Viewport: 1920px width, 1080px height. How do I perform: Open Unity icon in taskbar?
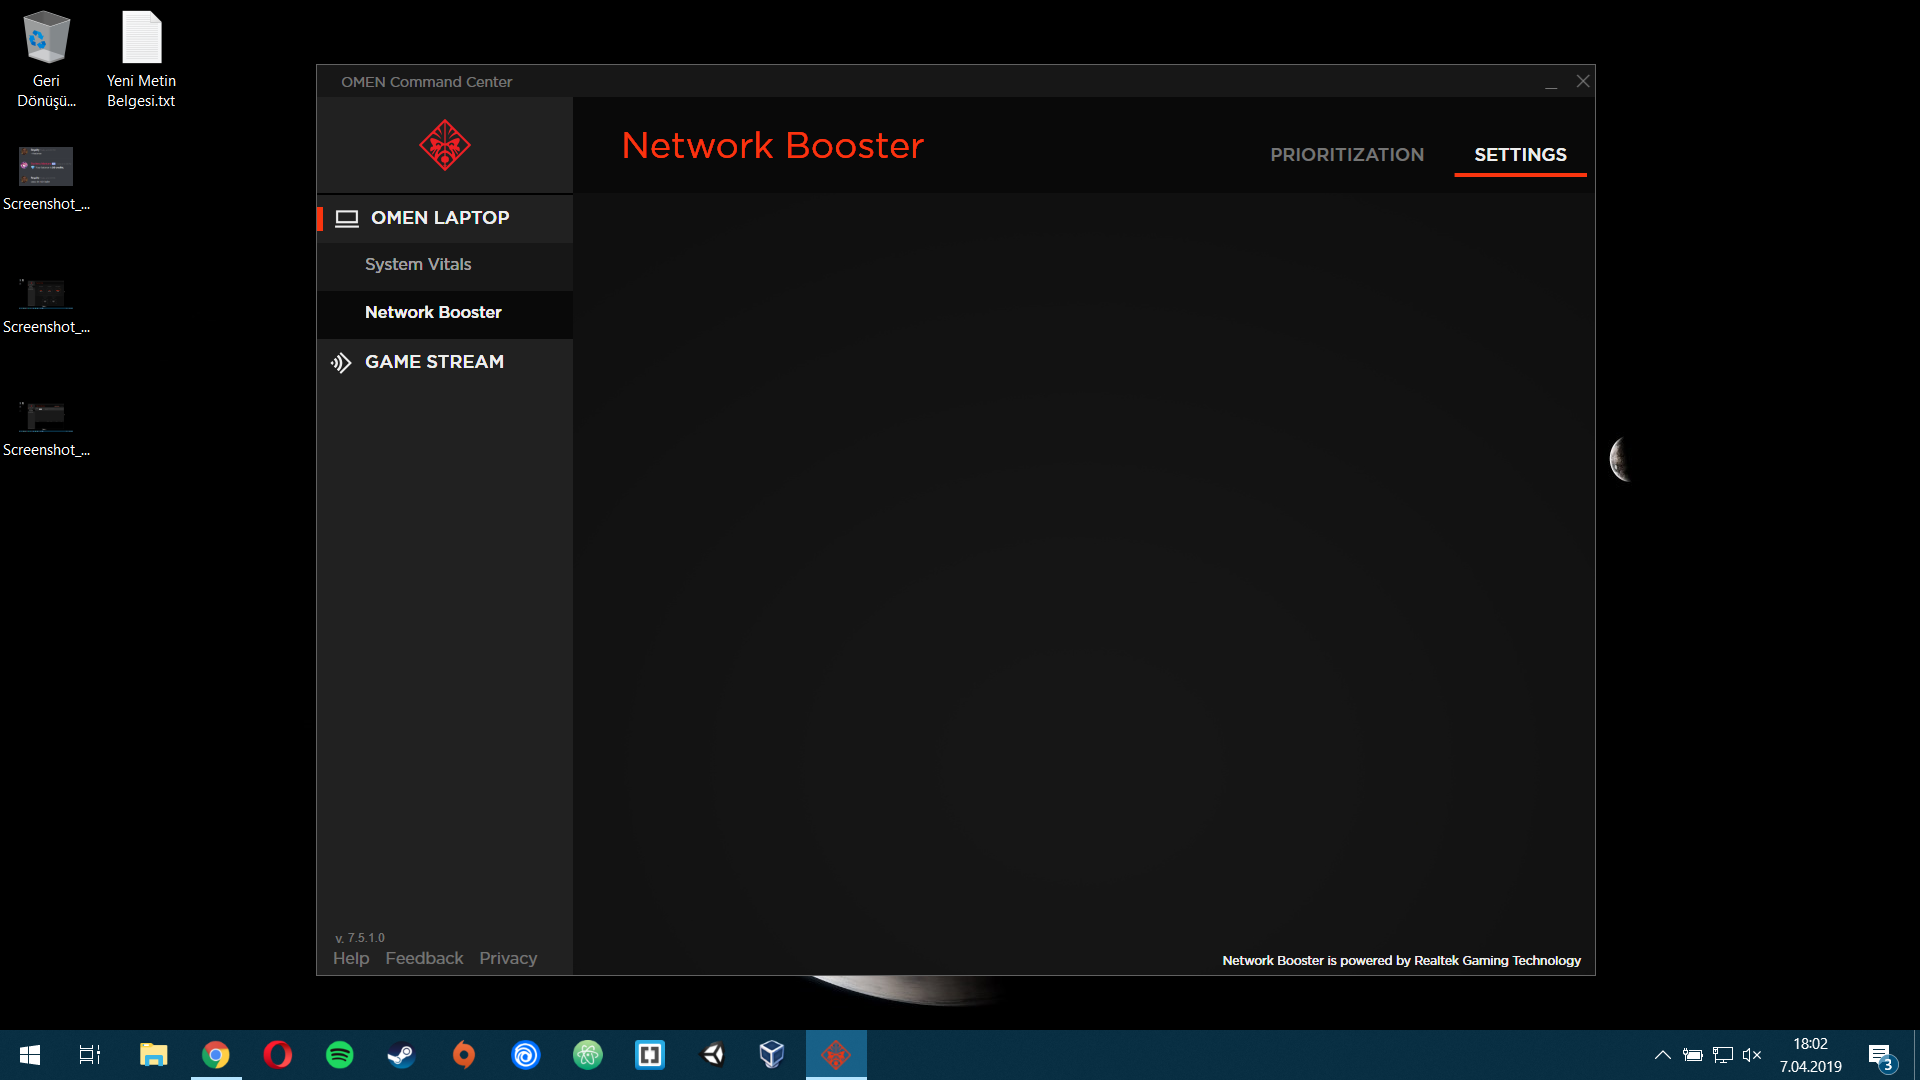point(712,1055)
